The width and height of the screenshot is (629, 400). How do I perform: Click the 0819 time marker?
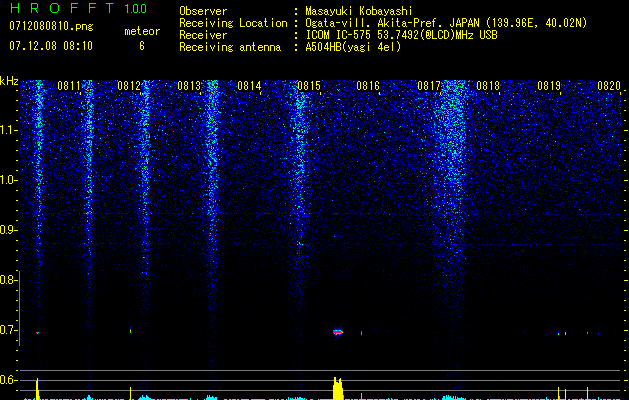point(549,85)
